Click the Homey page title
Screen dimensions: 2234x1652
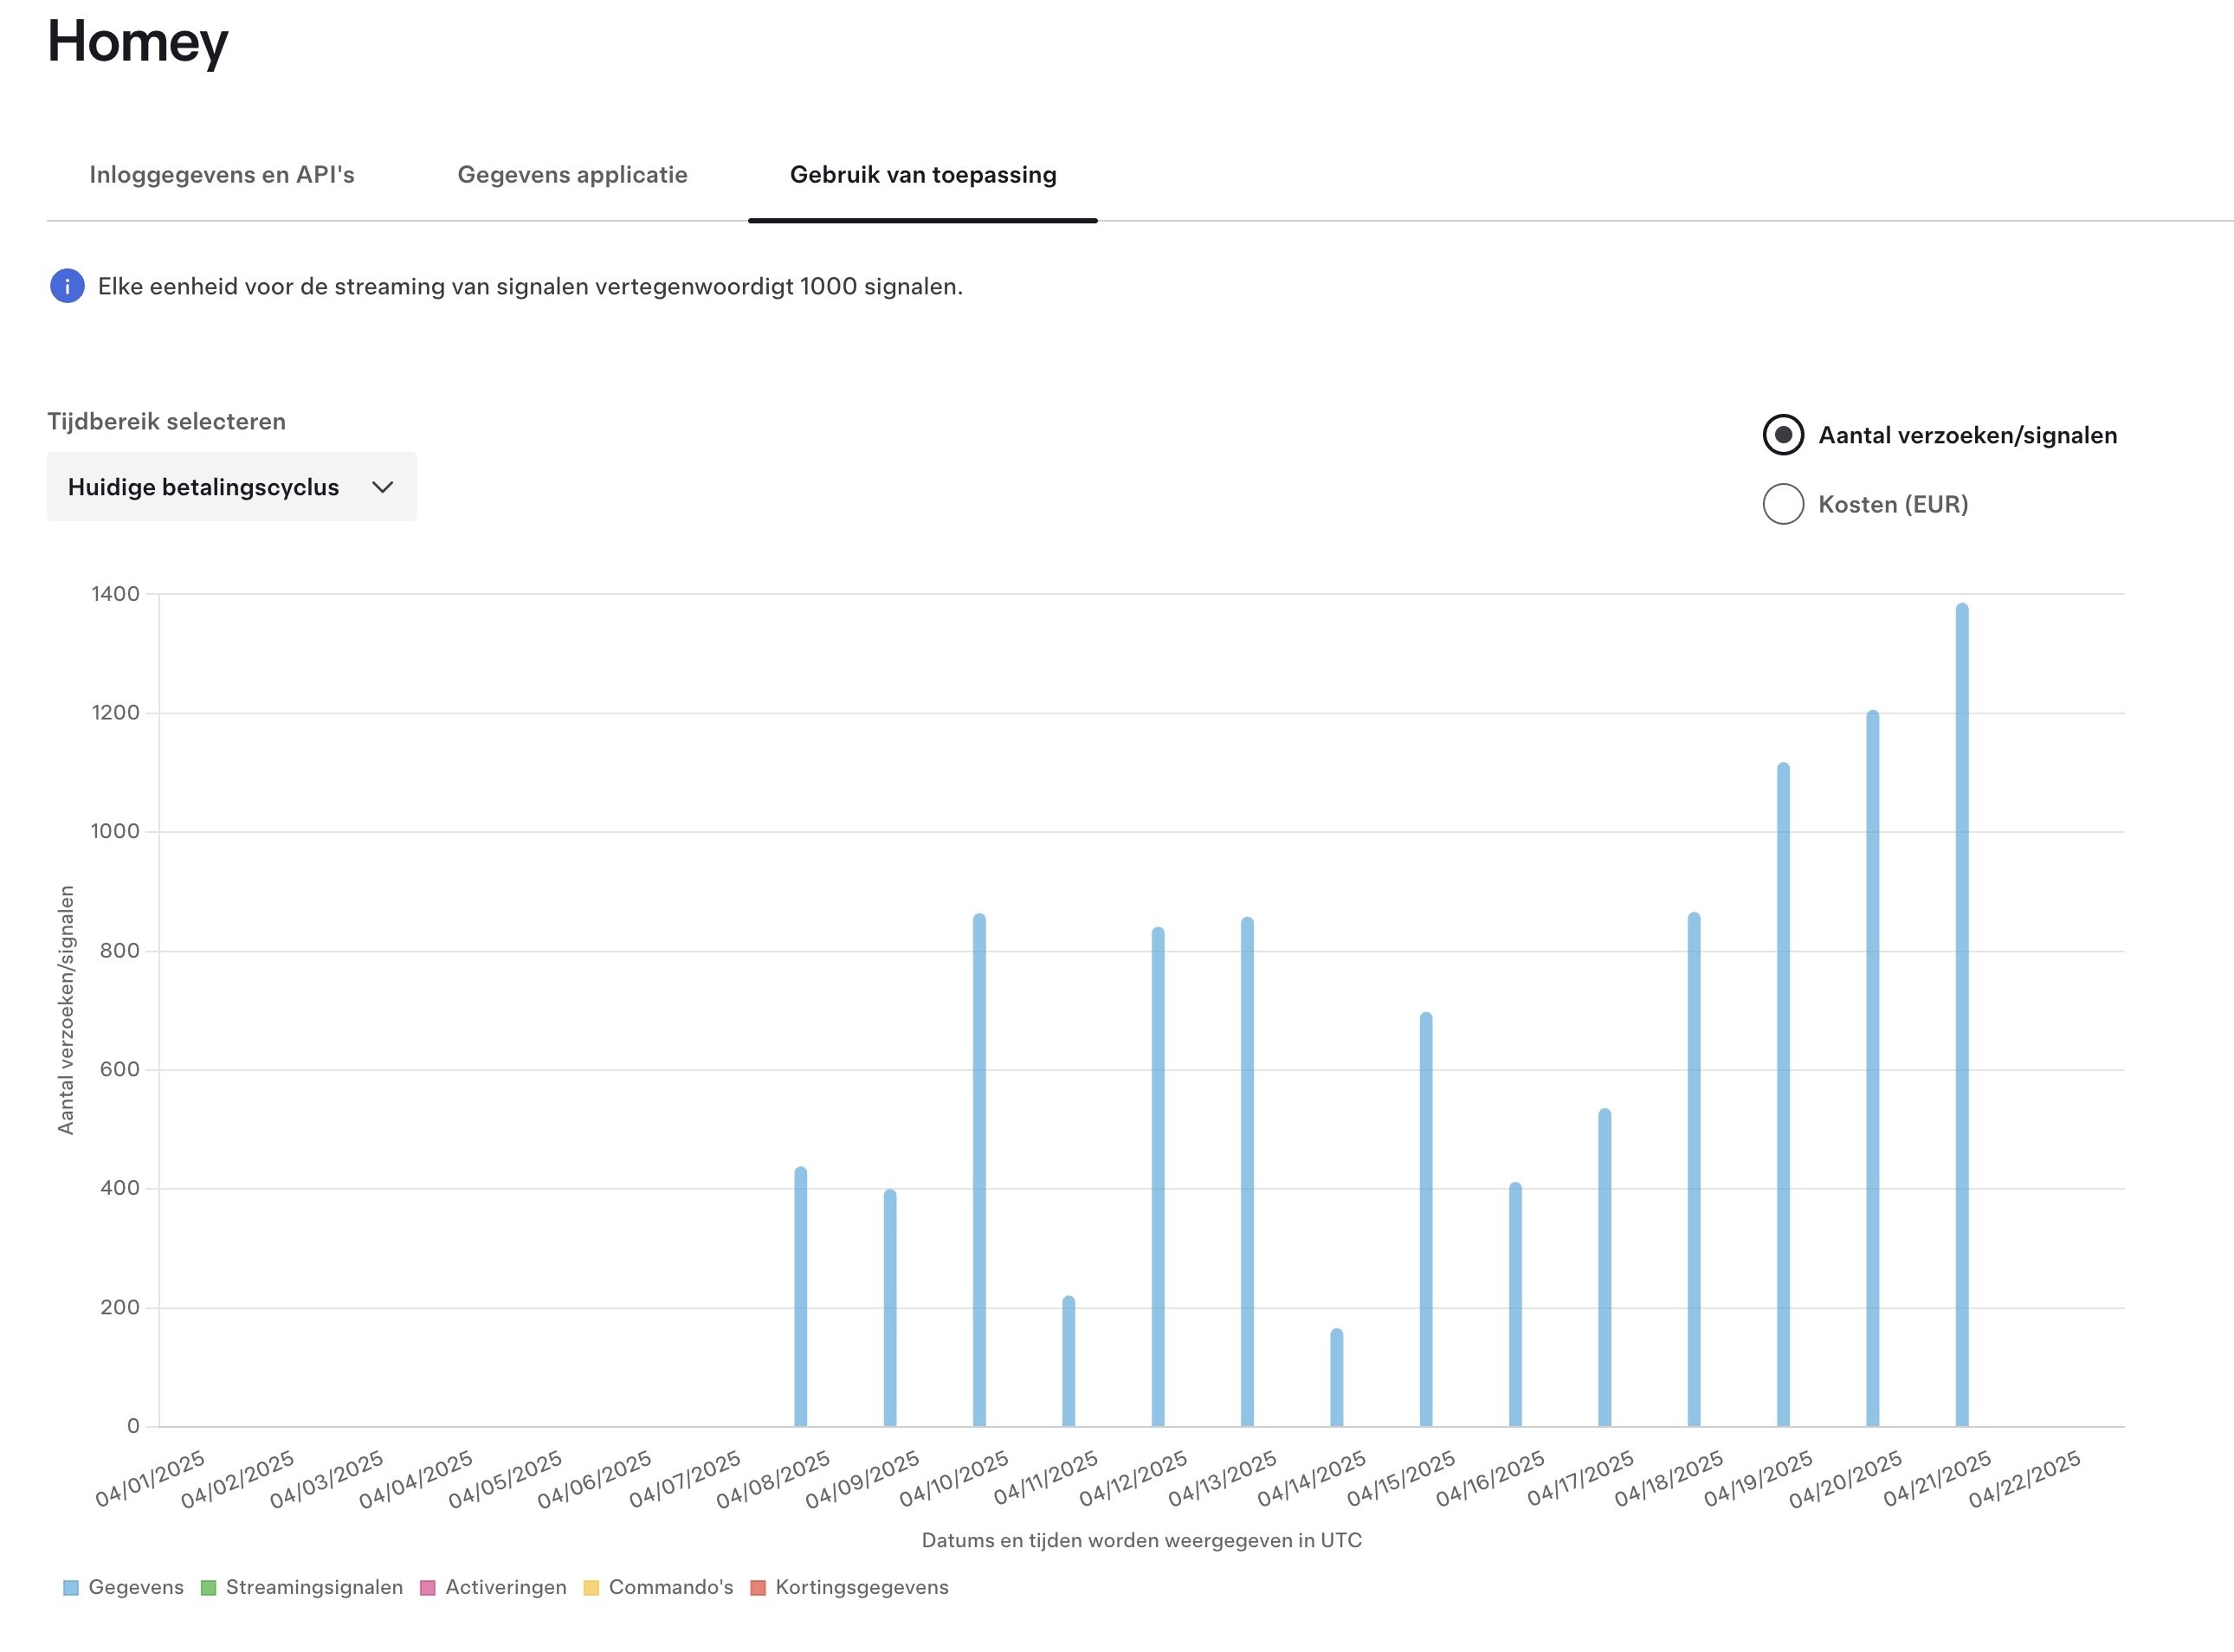[138, 42]
